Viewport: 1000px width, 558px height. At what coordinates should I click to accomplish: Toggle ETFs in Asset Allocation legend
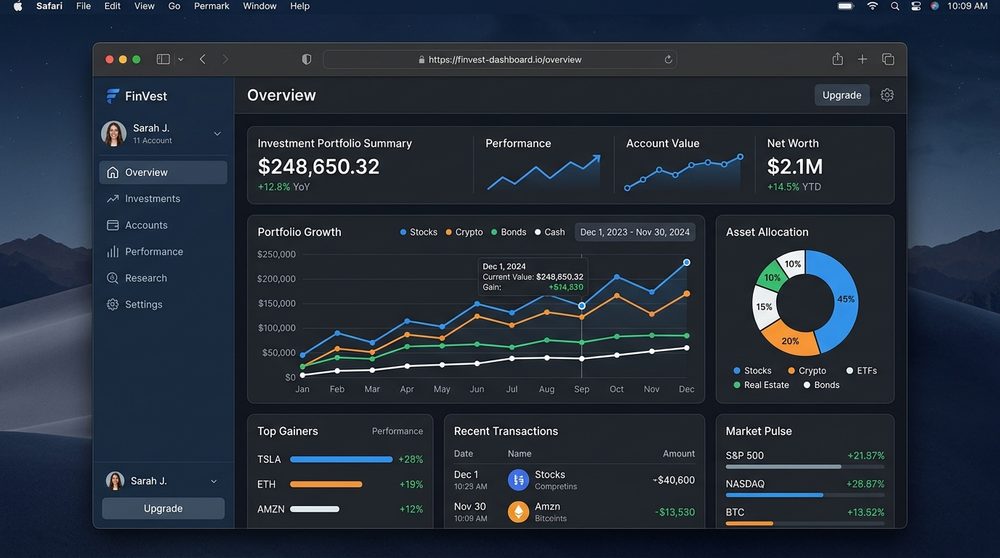[862, 371]
